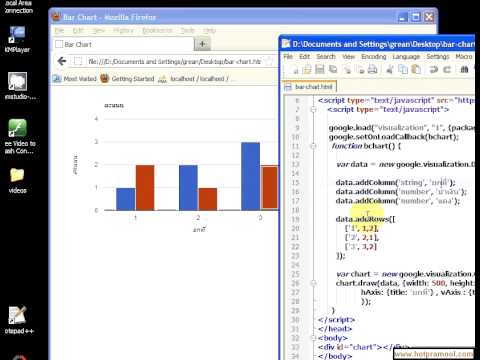Click Notepad++ window title bar

377,44
